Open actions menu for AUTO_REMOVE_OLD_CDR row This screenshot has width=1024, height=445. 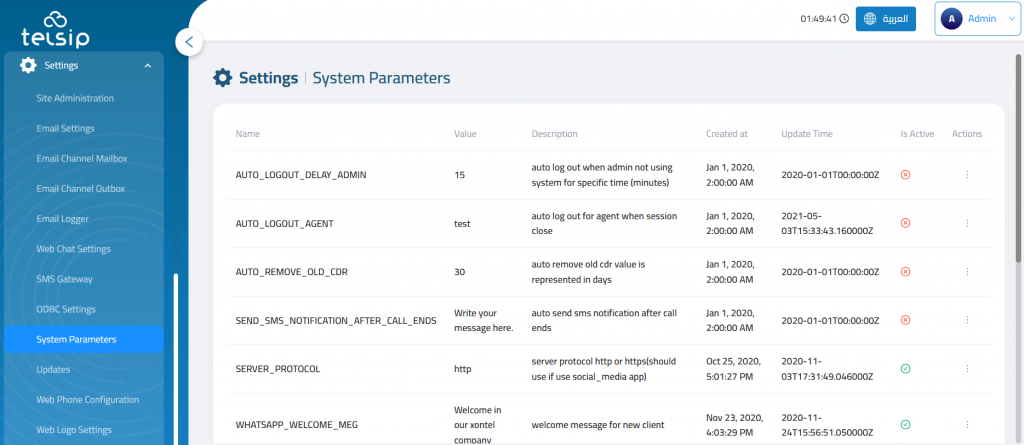966,271
